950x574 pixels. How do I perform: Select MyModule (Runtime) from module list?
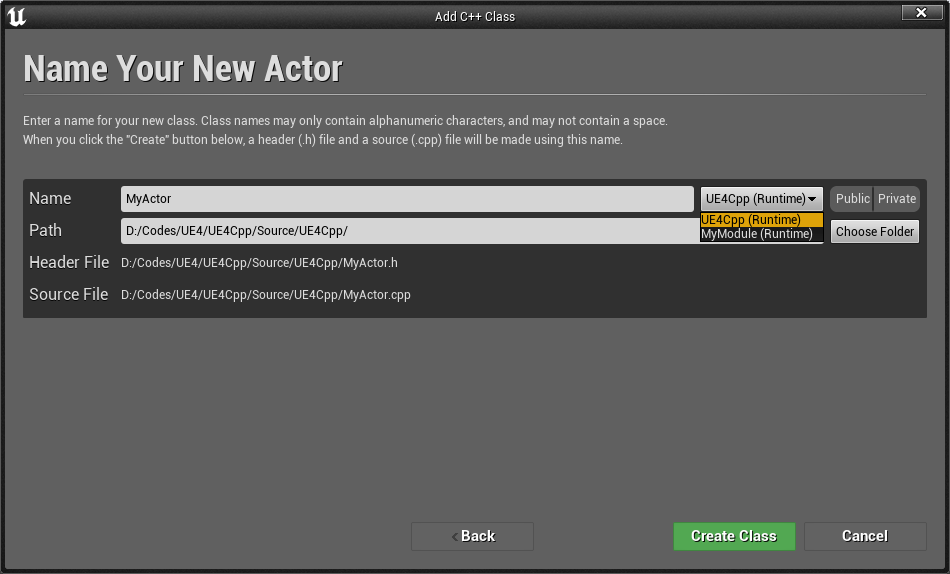(762, 234)
